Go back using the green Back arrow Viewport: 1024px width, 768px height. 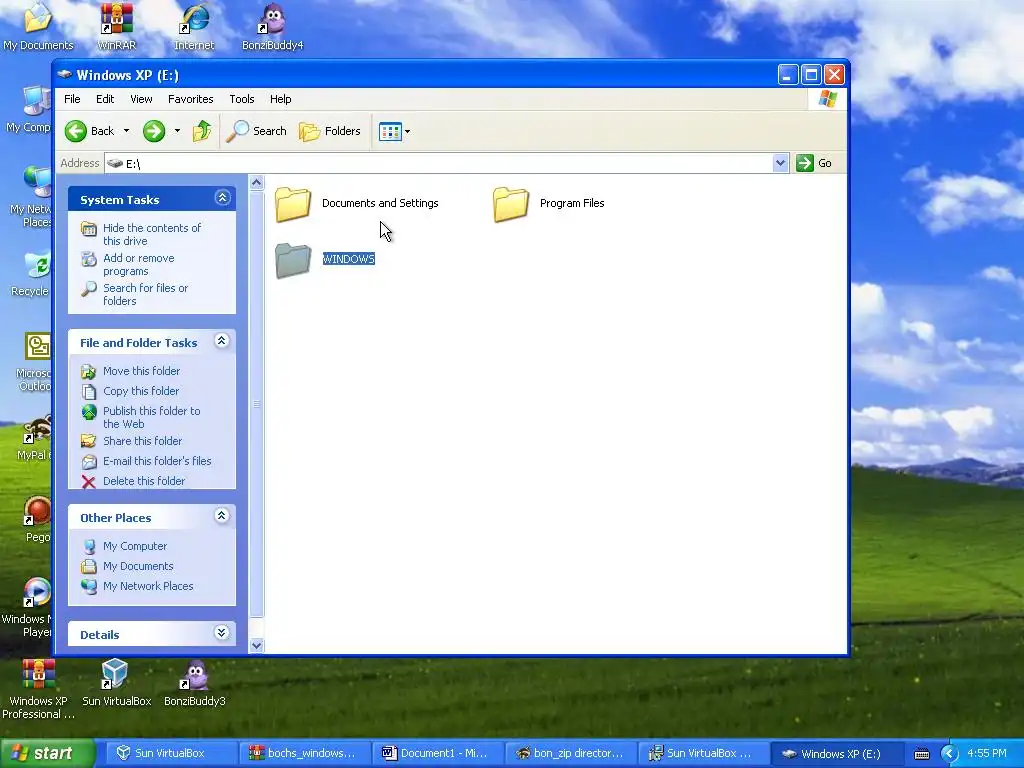tap(90, 131)
